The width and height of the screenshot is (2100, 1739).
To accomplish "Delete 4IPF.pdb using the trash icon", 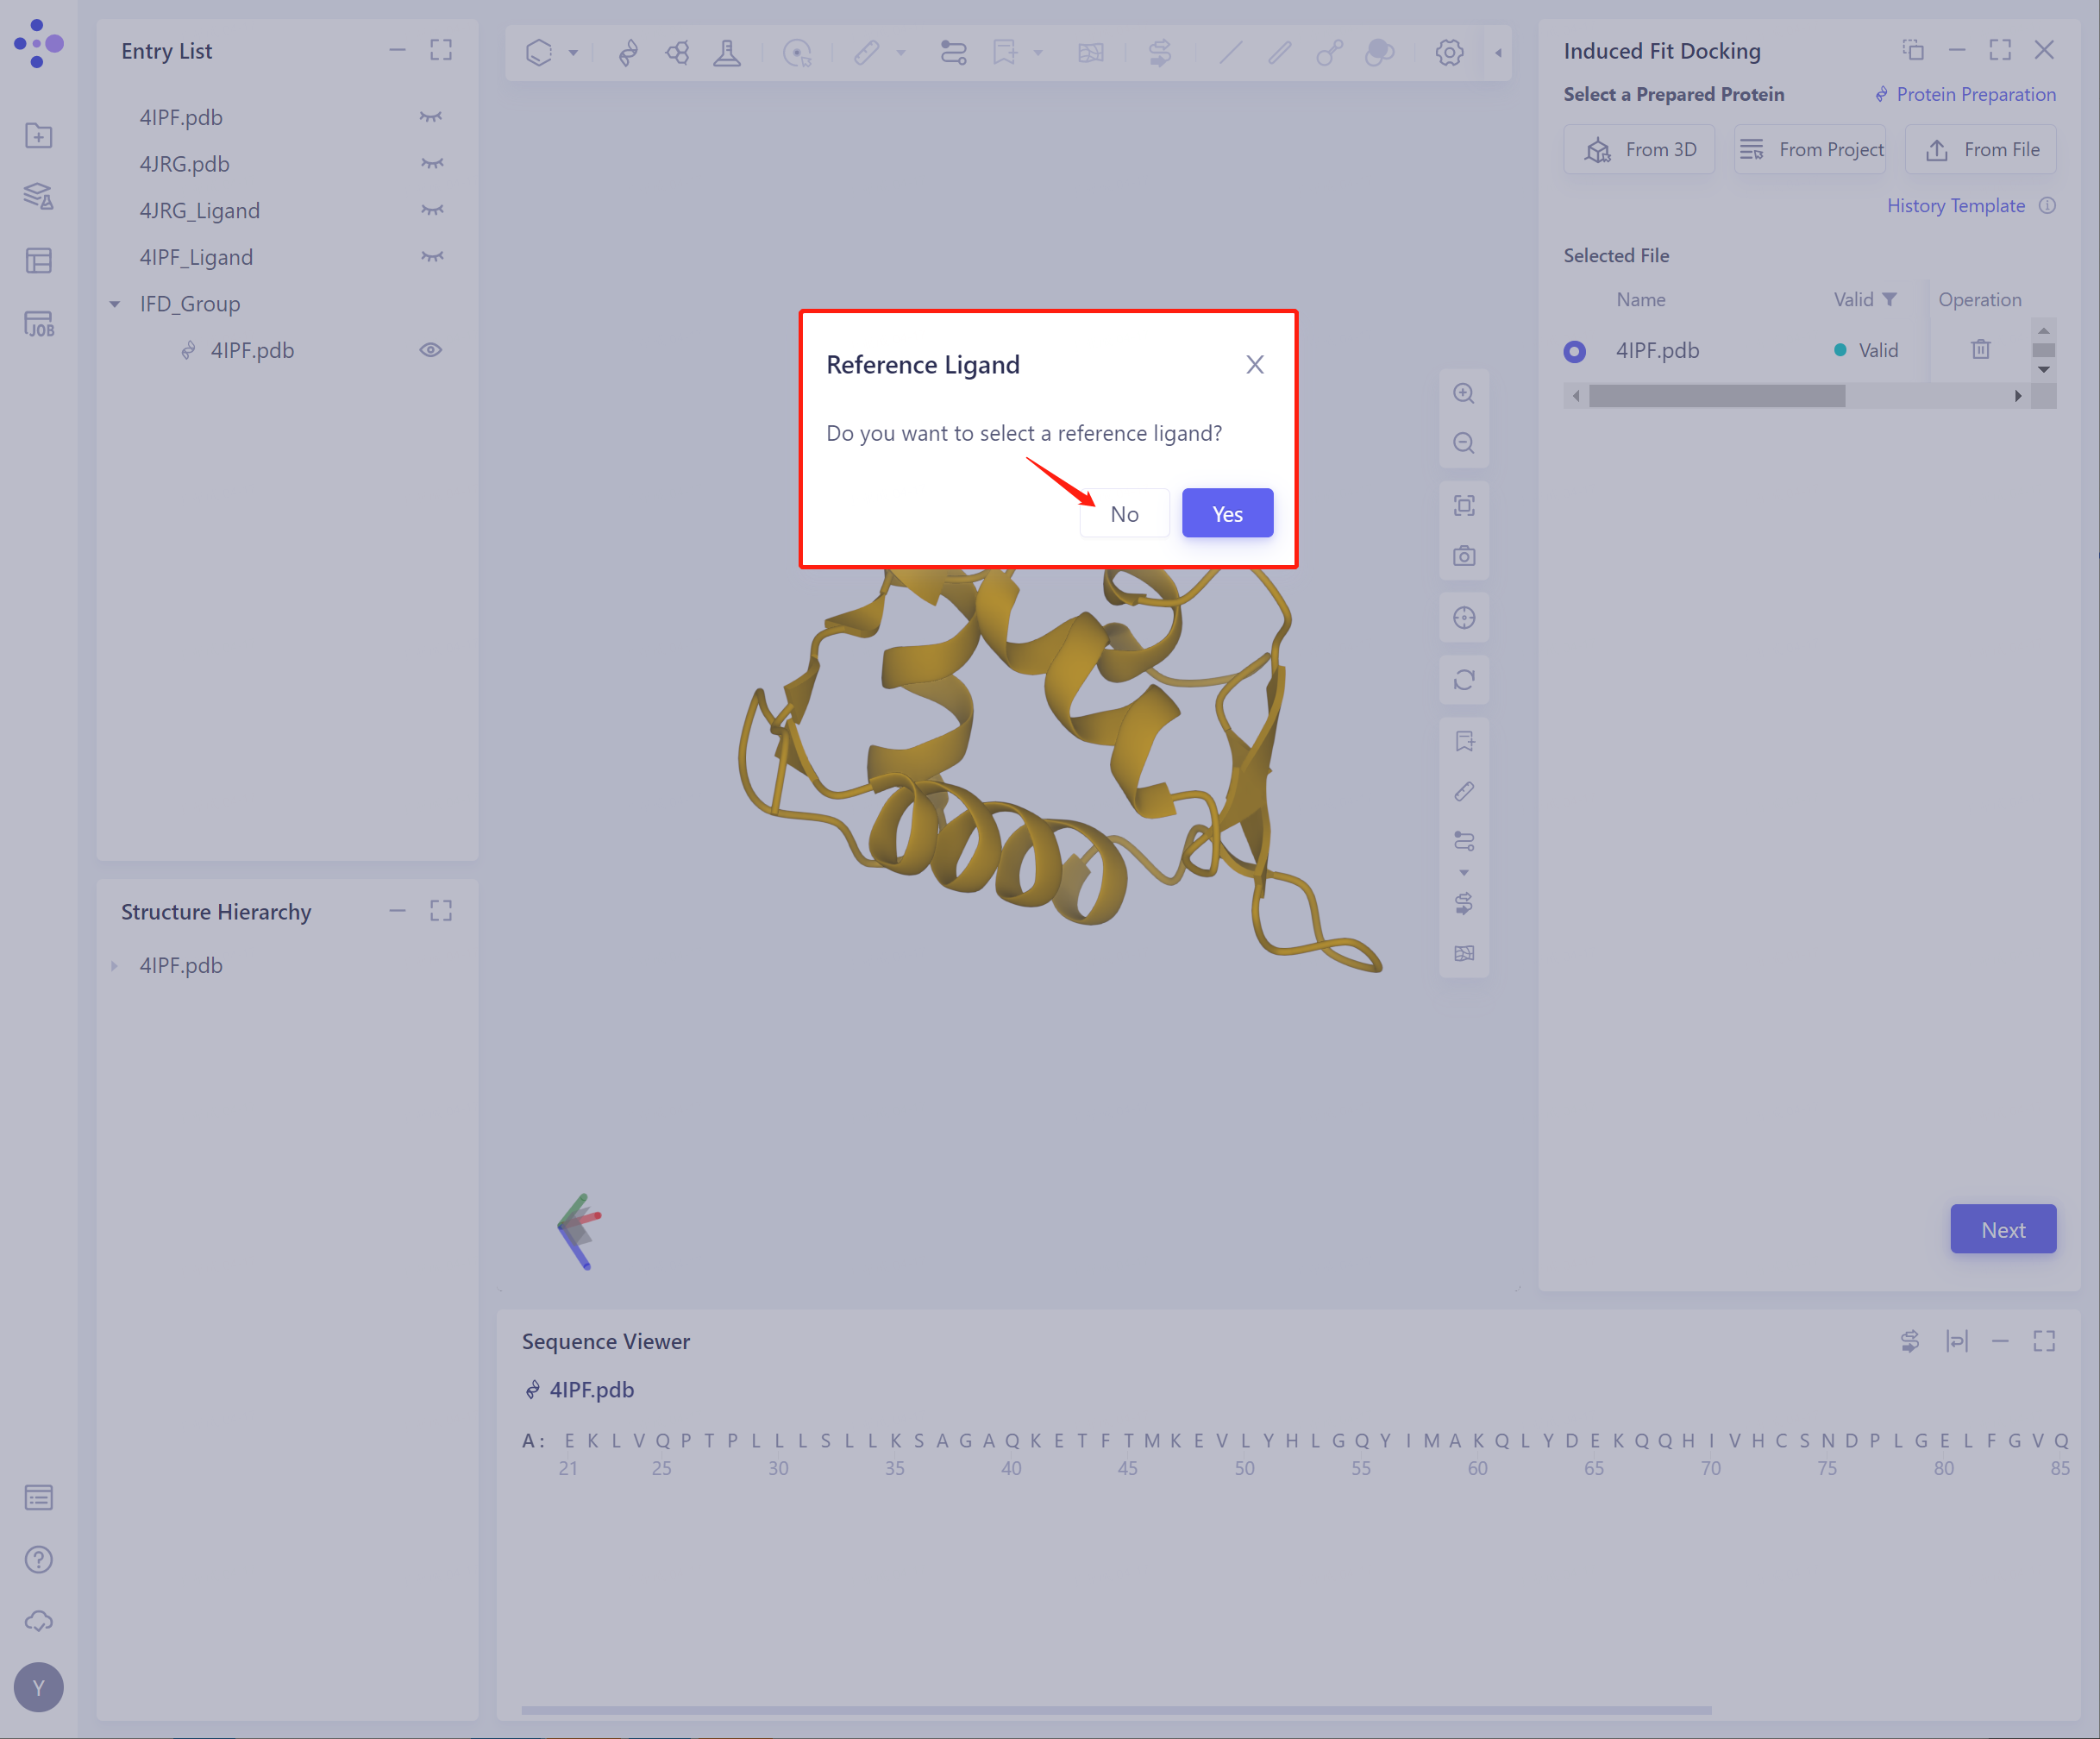I will click(x=1980, y=349).
